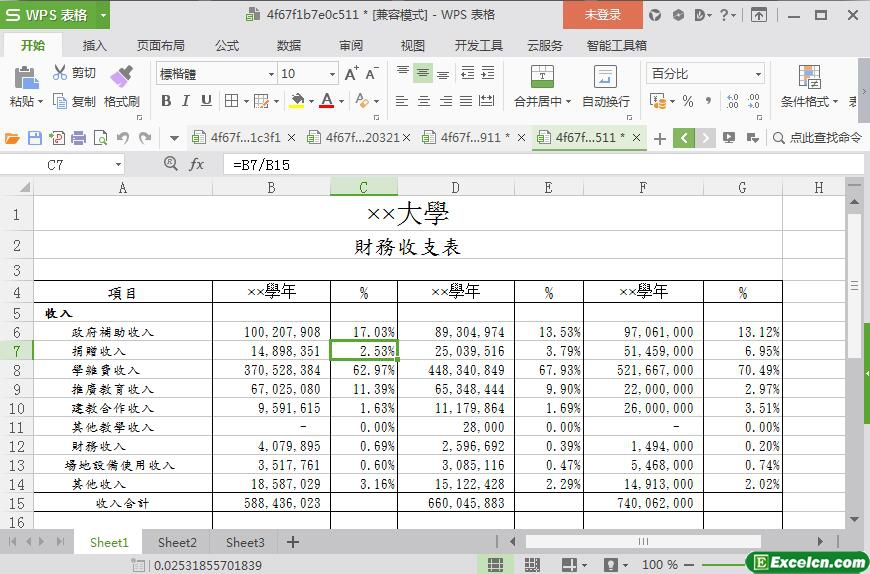Switch to Sheet3 tab
The image size is (870, 574).
245,542
